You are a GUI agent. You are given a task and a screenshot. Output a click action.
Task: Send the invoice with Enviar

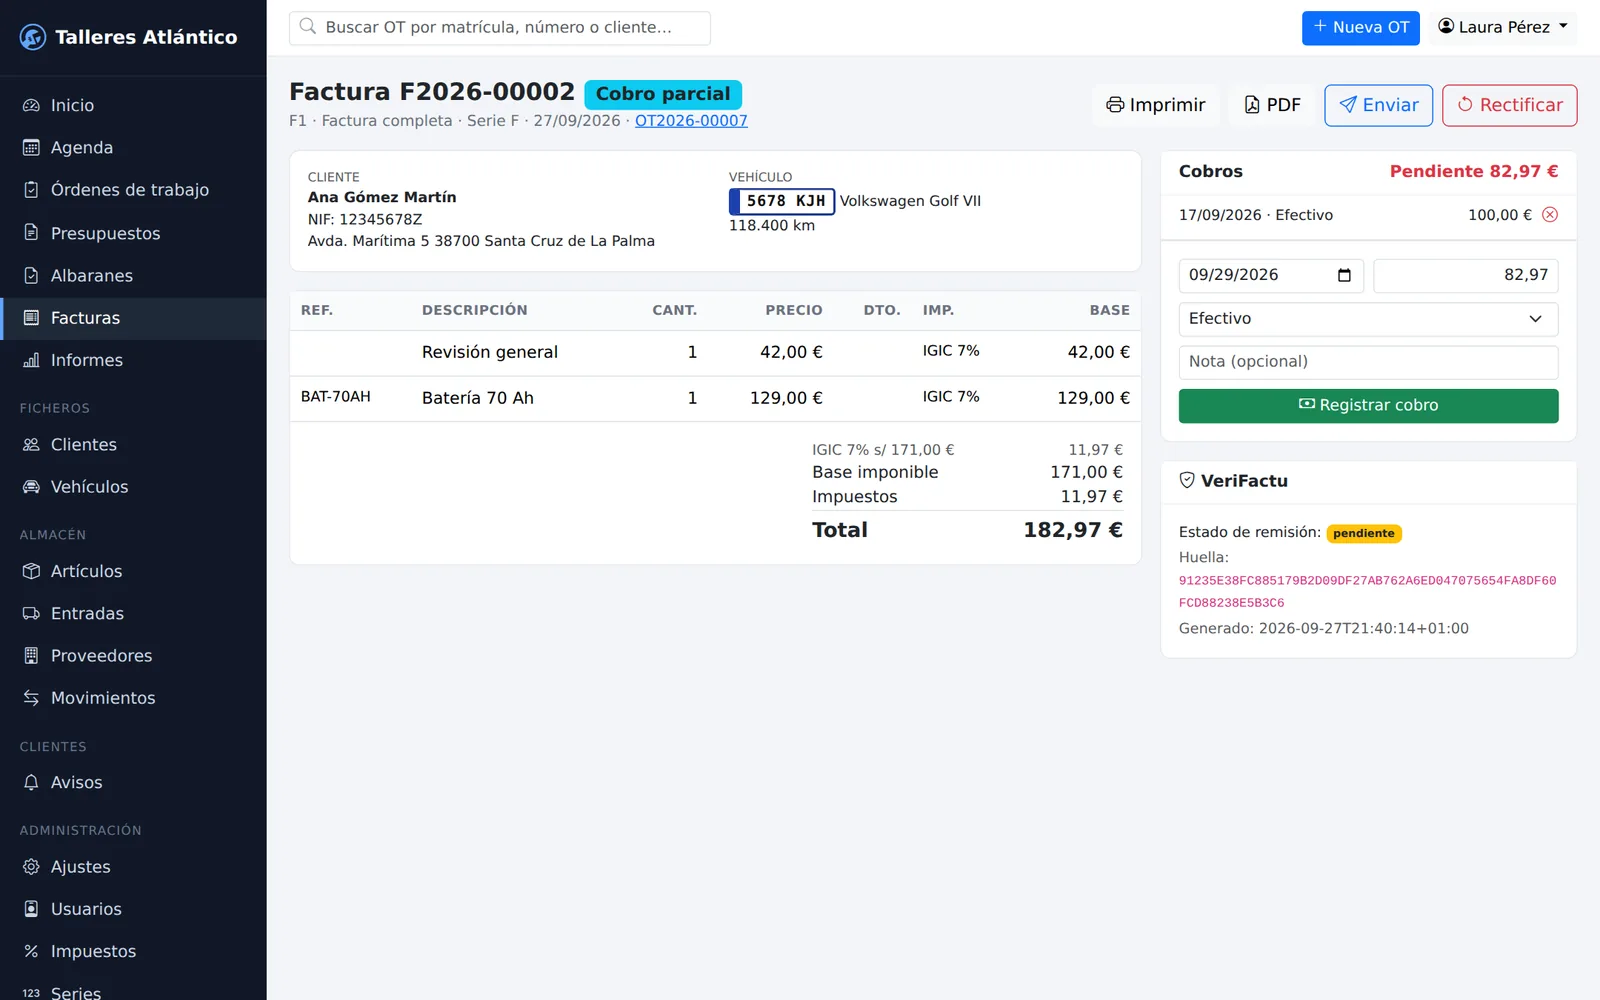(1378, 105)
